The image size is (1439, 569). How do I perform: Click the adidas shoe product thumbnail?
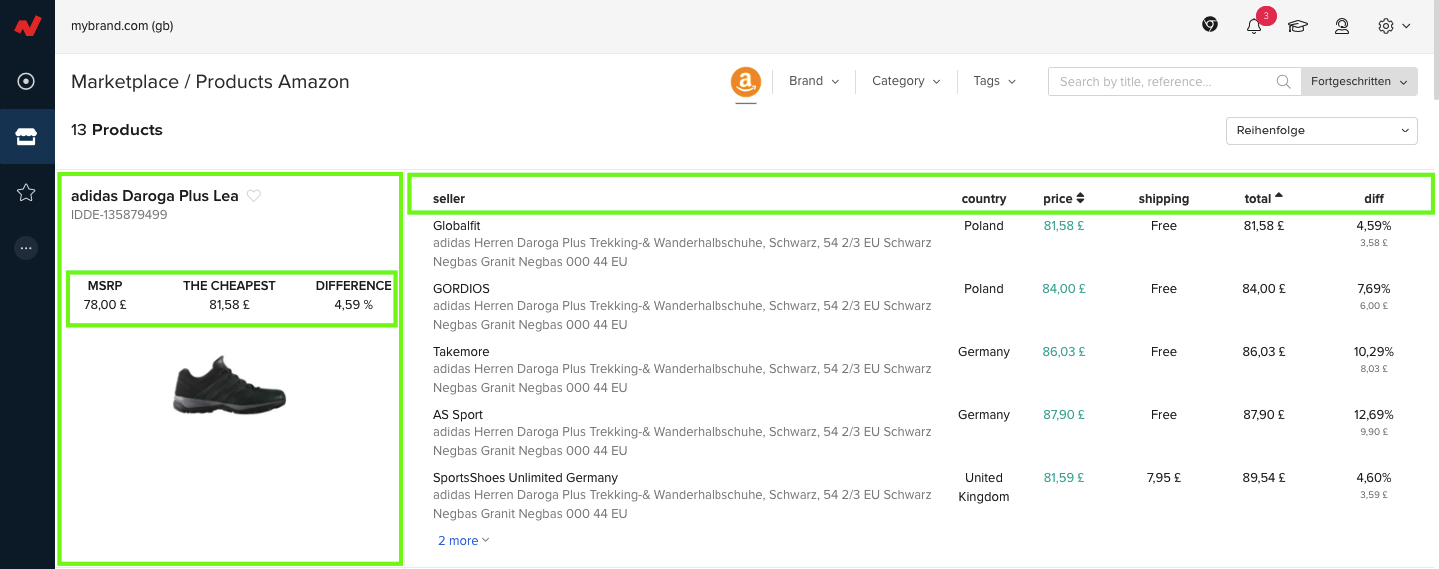pyautogui.click(x=230, y=385)
